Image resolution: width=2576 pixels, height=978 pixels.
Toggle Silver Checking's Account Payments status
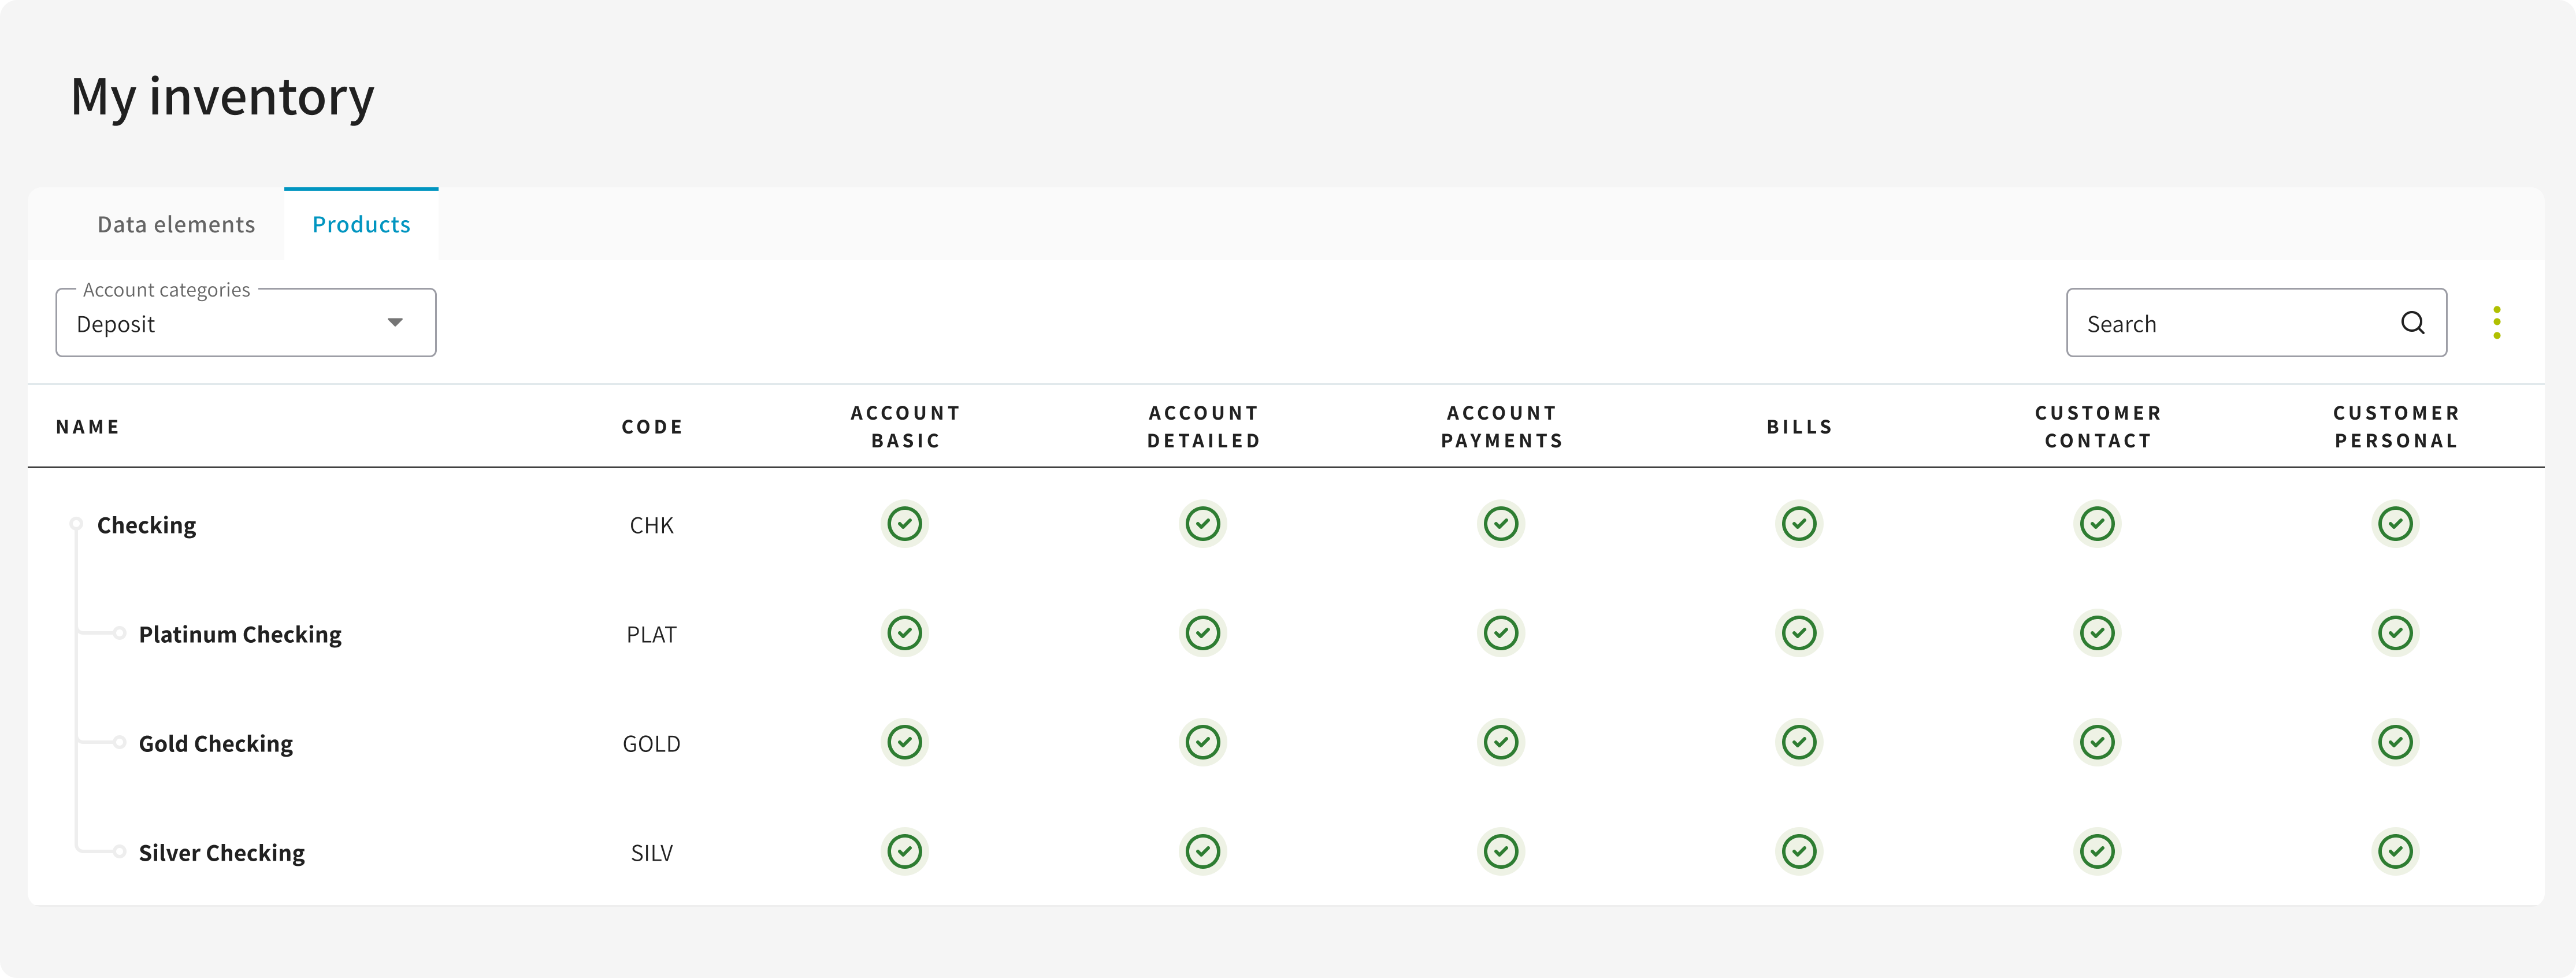click(x=1500, y=852)
